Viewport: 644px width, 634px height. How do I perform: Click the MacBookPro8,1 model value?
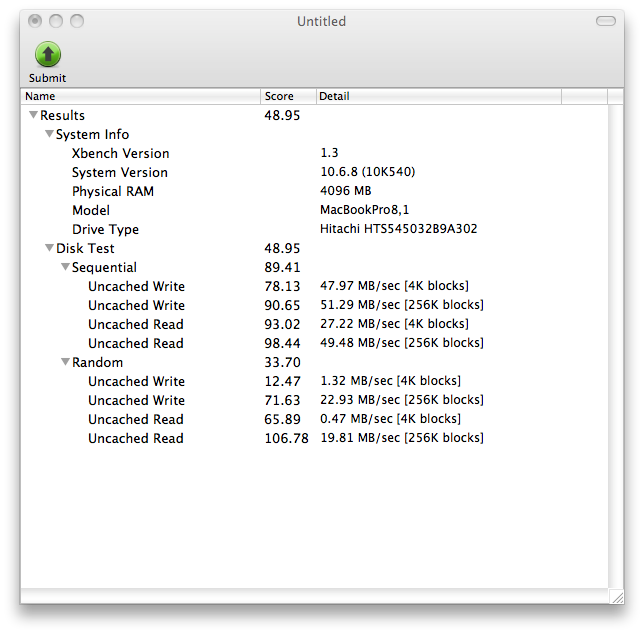coord(364,210)
